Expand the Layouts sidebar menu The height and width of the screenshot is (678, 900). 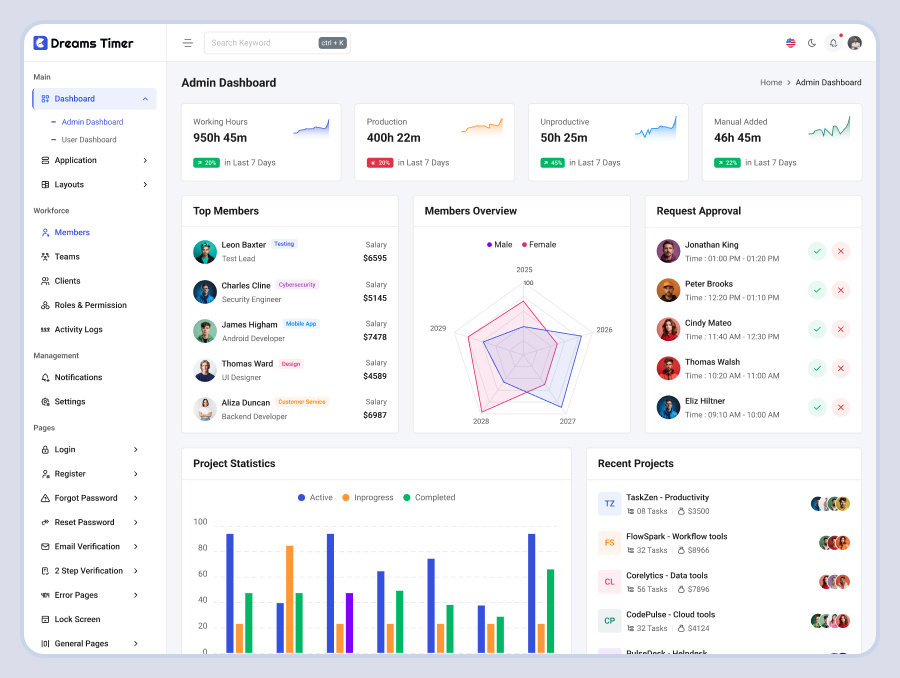[94, 184]
